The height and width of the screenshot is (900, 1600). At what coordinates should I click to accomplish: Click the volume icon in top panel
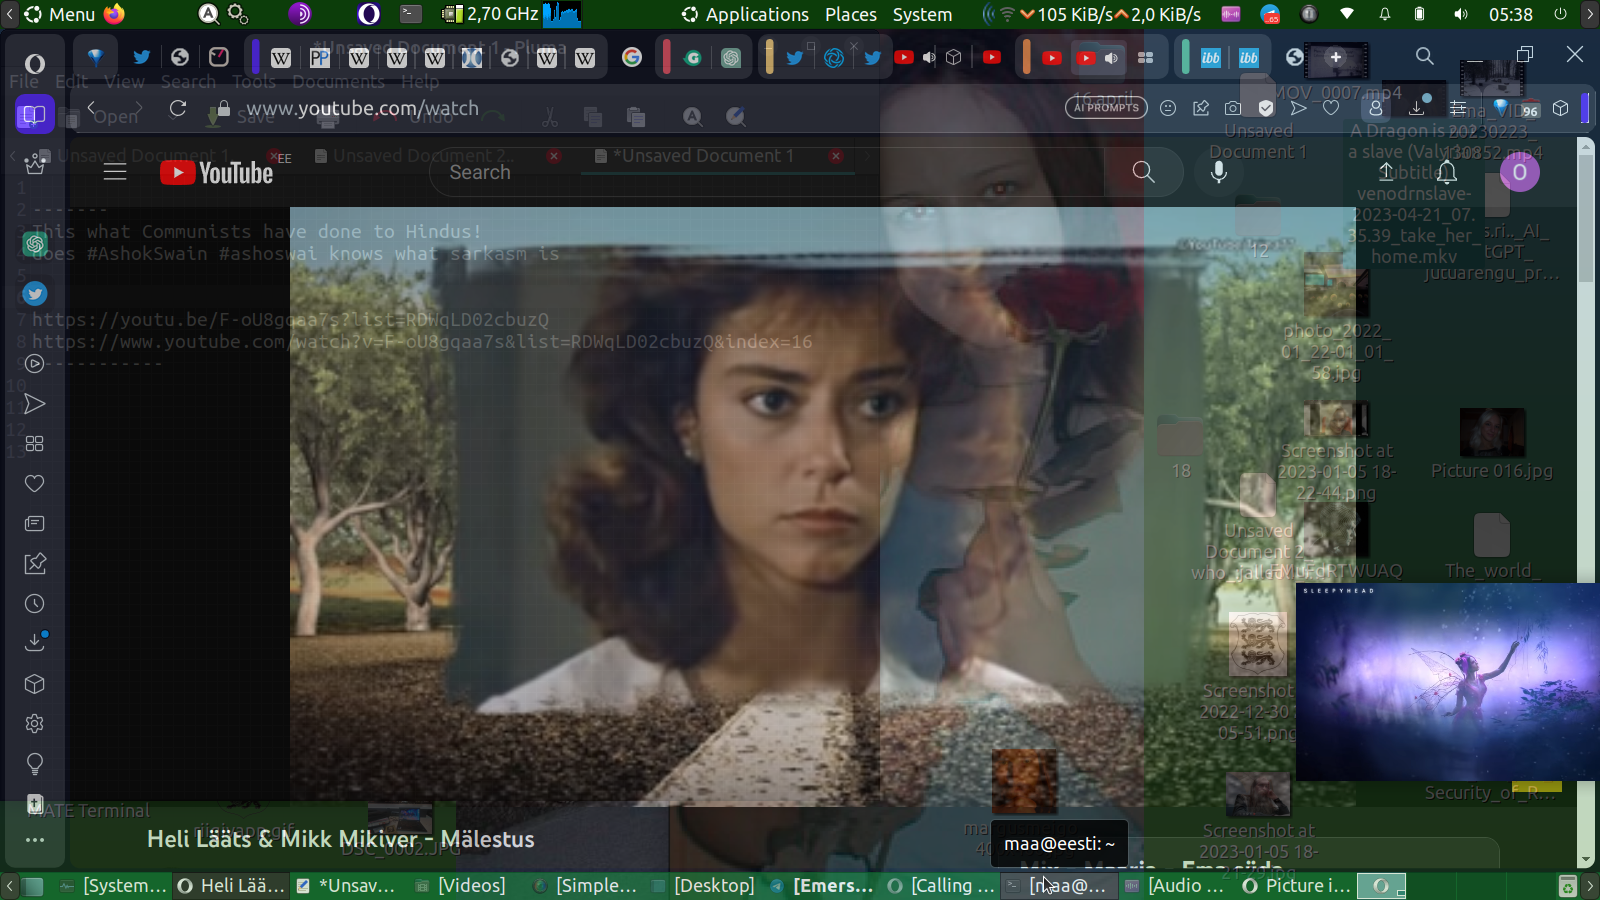(1461, 14)
